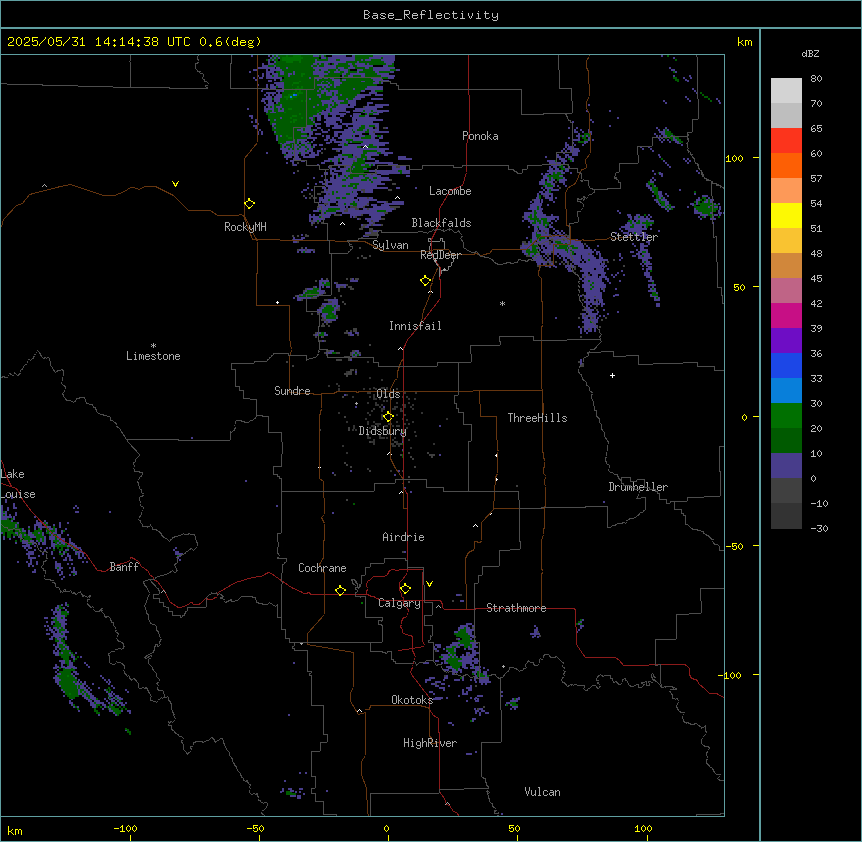Image resolution: width=862 pixels, height=842 pixels.
Task: Click the HighRiver label
Action: click(430, 743)
